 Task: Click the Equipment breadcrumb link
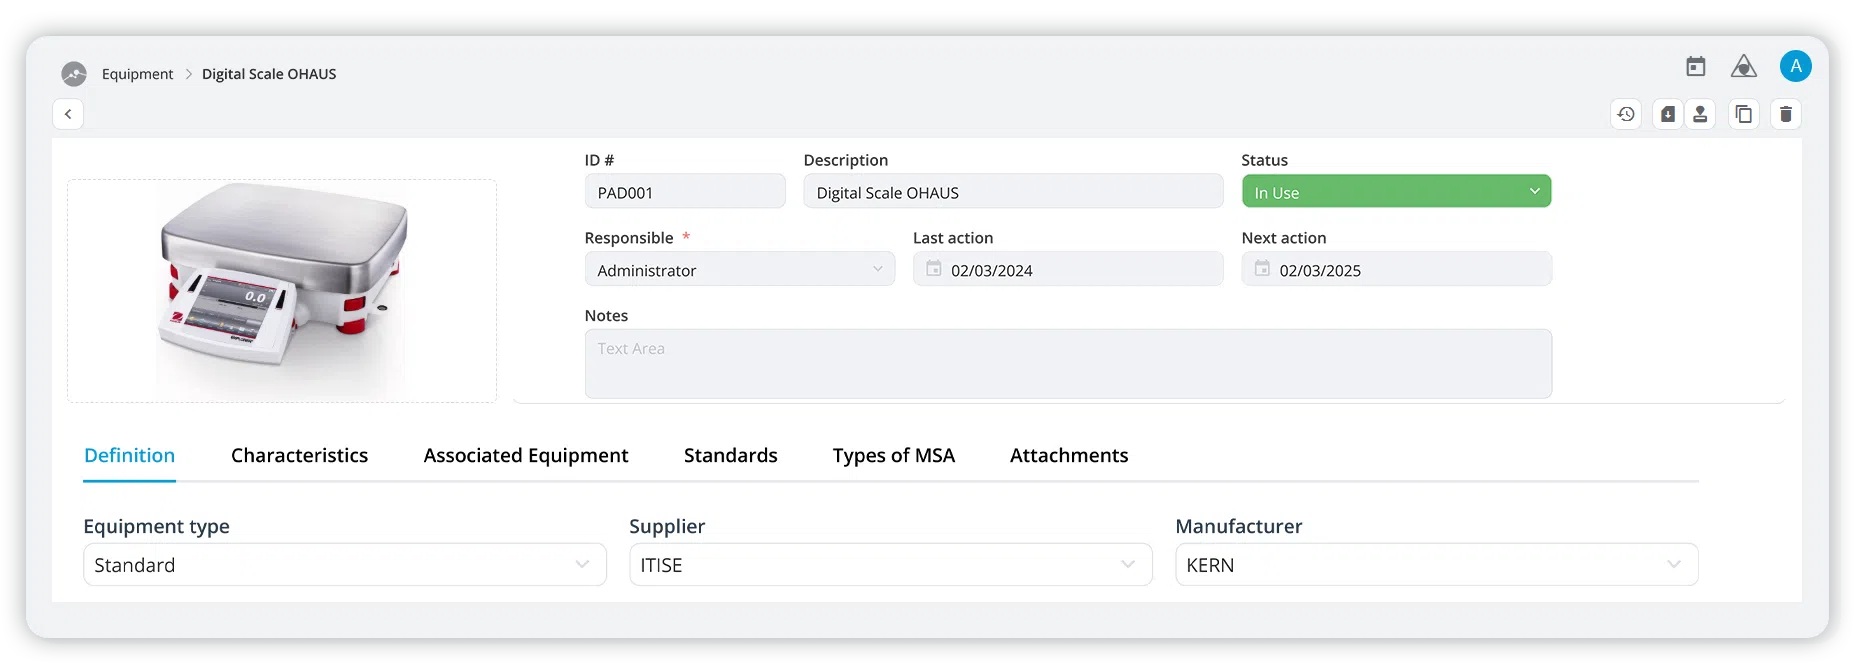(x=137, y=74)
